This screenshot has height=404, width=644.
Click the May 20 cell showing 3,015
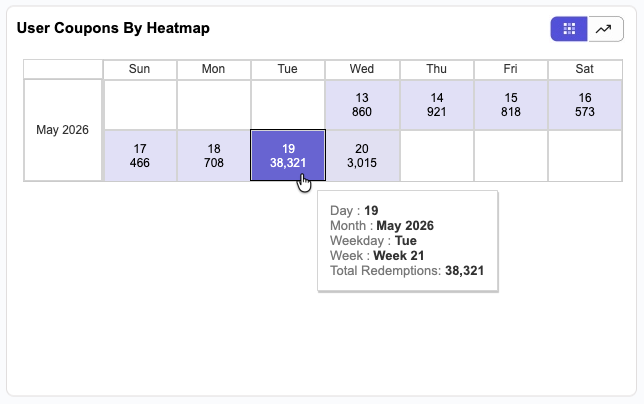pyautogui.click(x=362, y=156)
